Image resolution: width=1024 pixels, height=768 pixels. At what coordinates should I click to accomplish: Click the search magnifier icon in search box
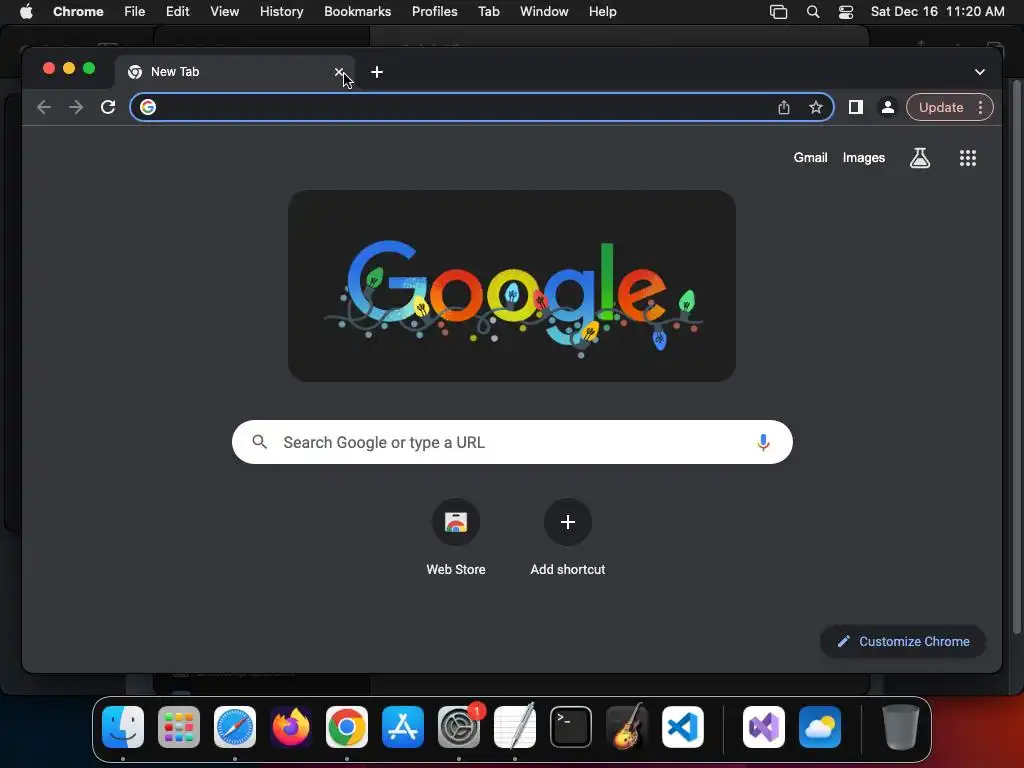tap(259, 442)
